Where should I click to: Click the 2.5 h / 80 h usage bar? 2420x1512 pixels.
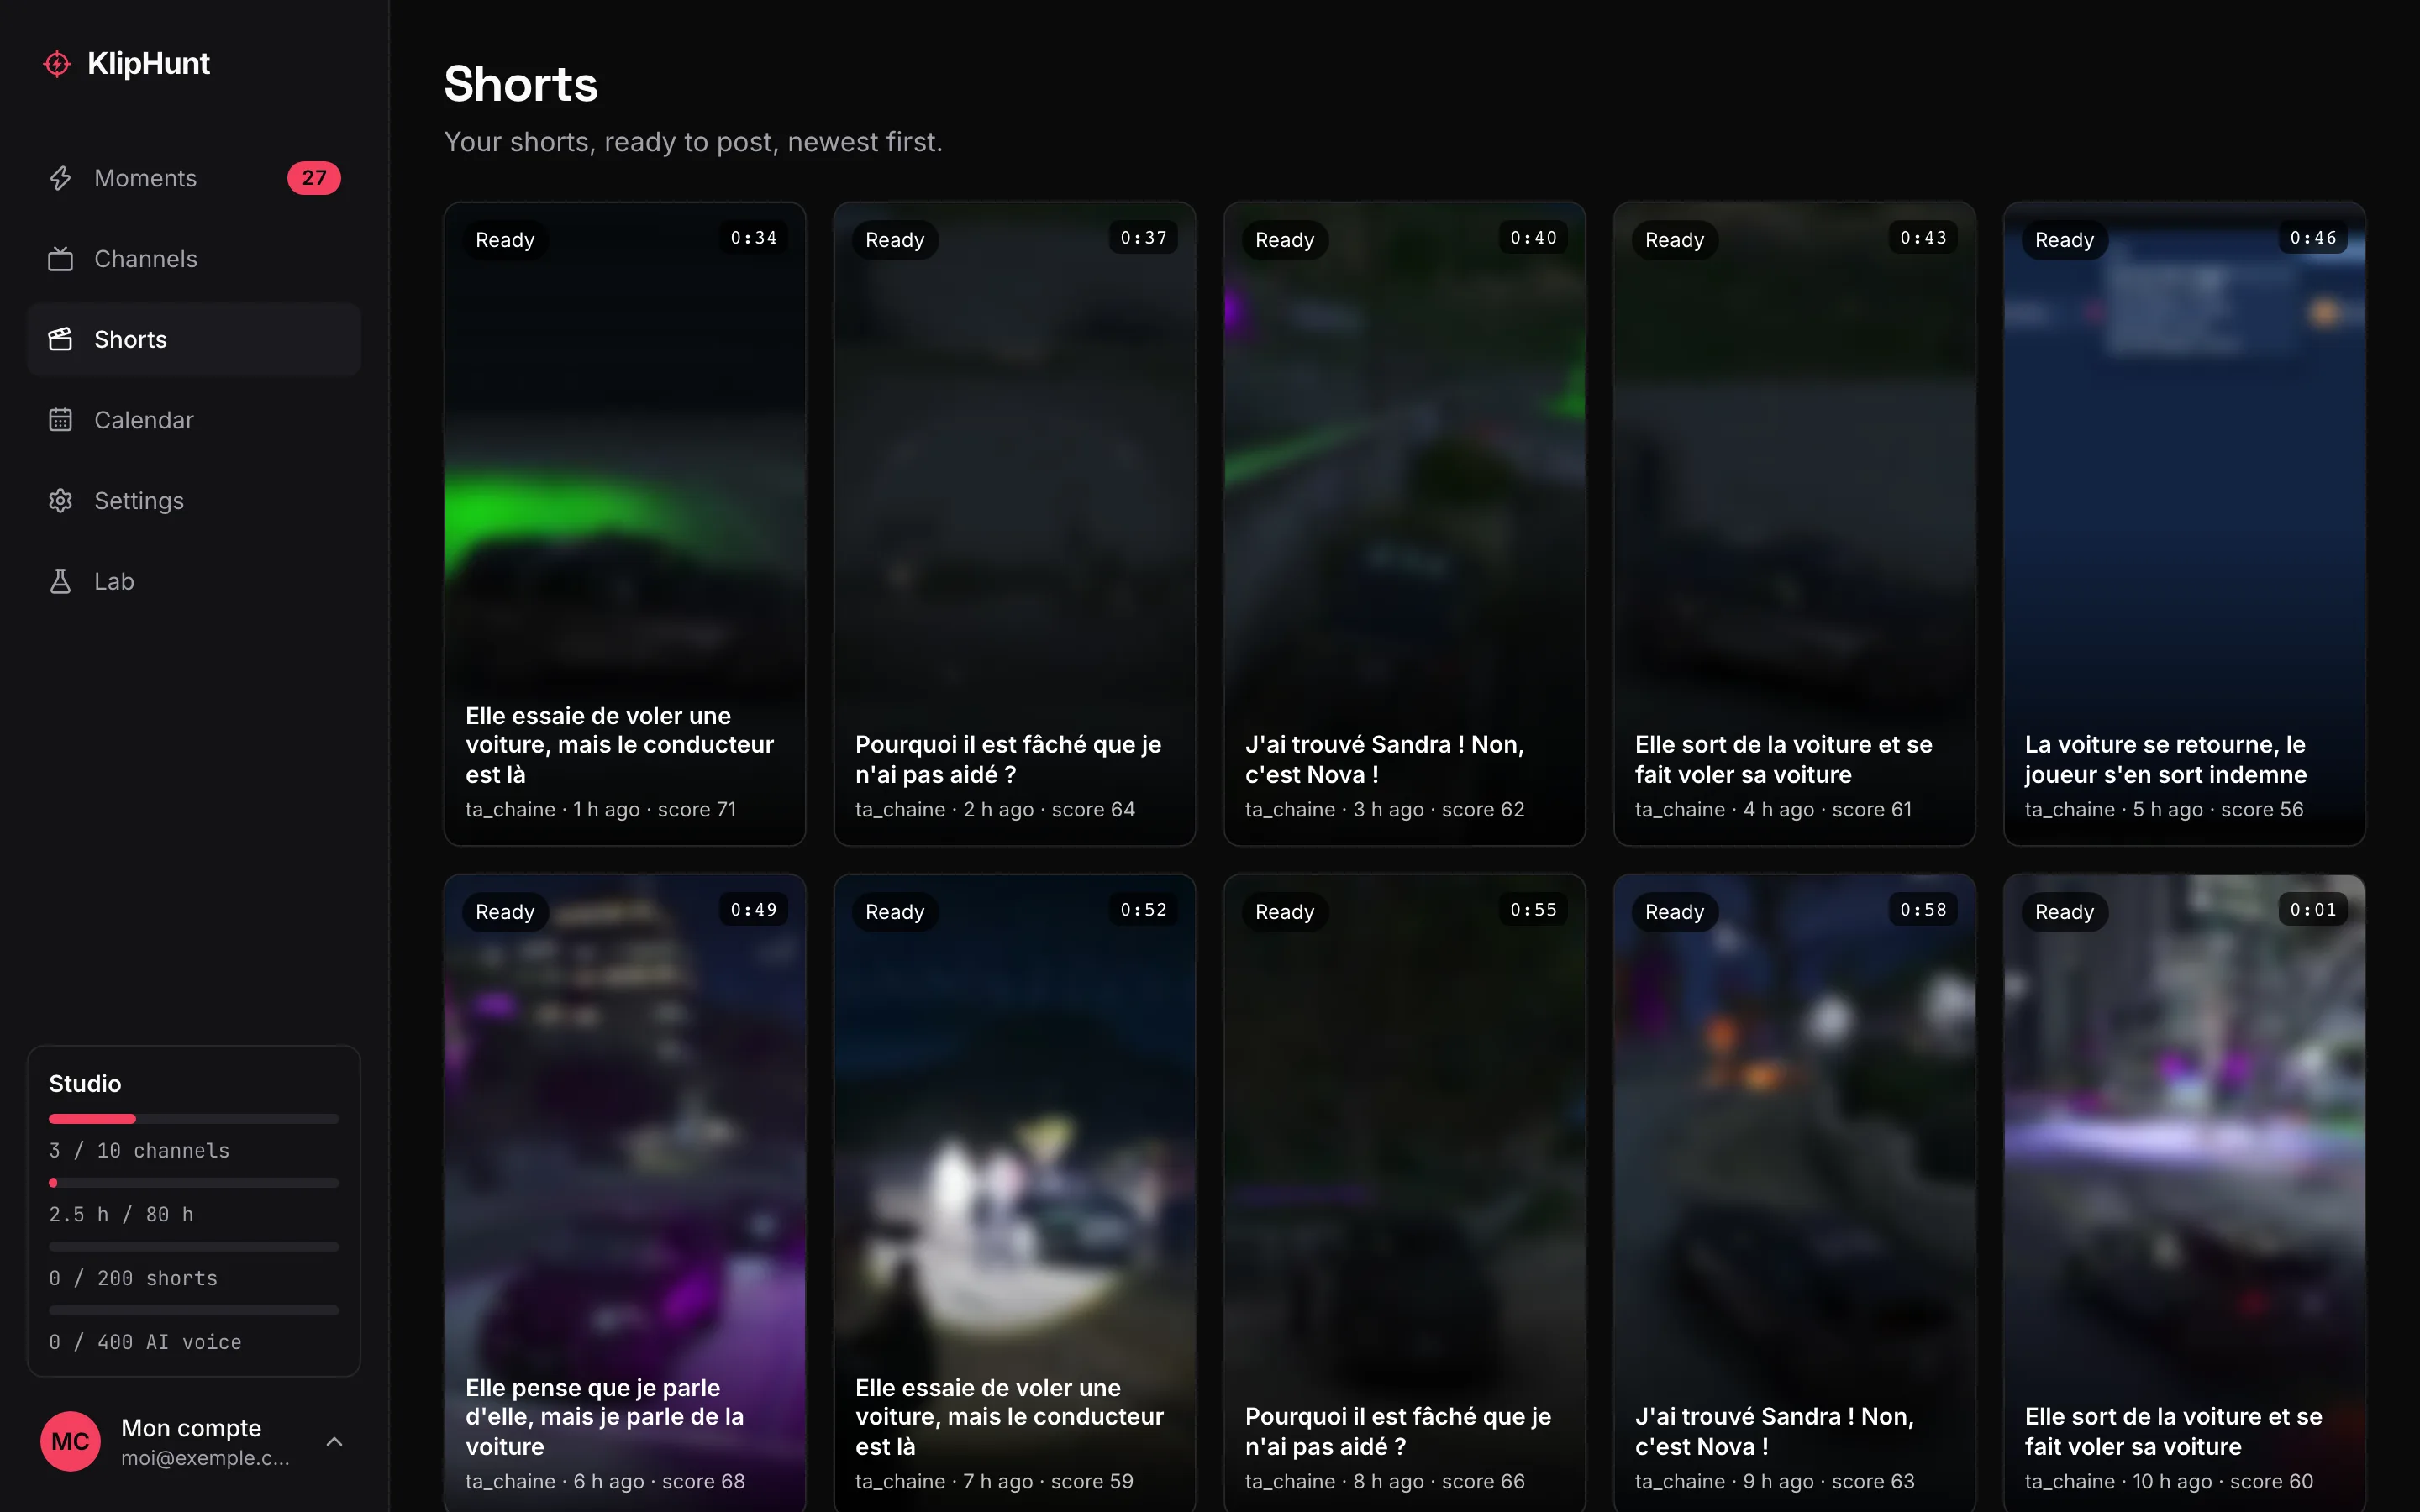[194, 1183]
